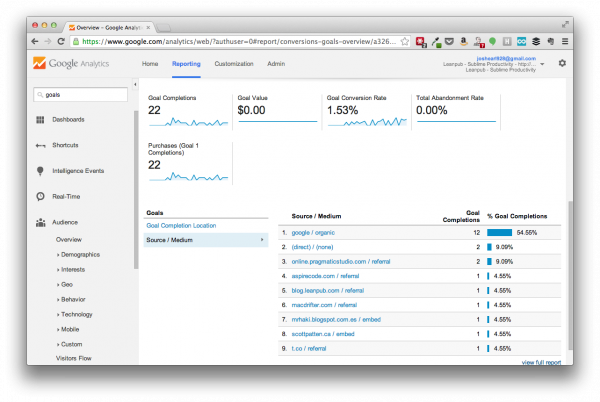Click the Intelligence Events lightbulb icon

[x=40, y=171]
